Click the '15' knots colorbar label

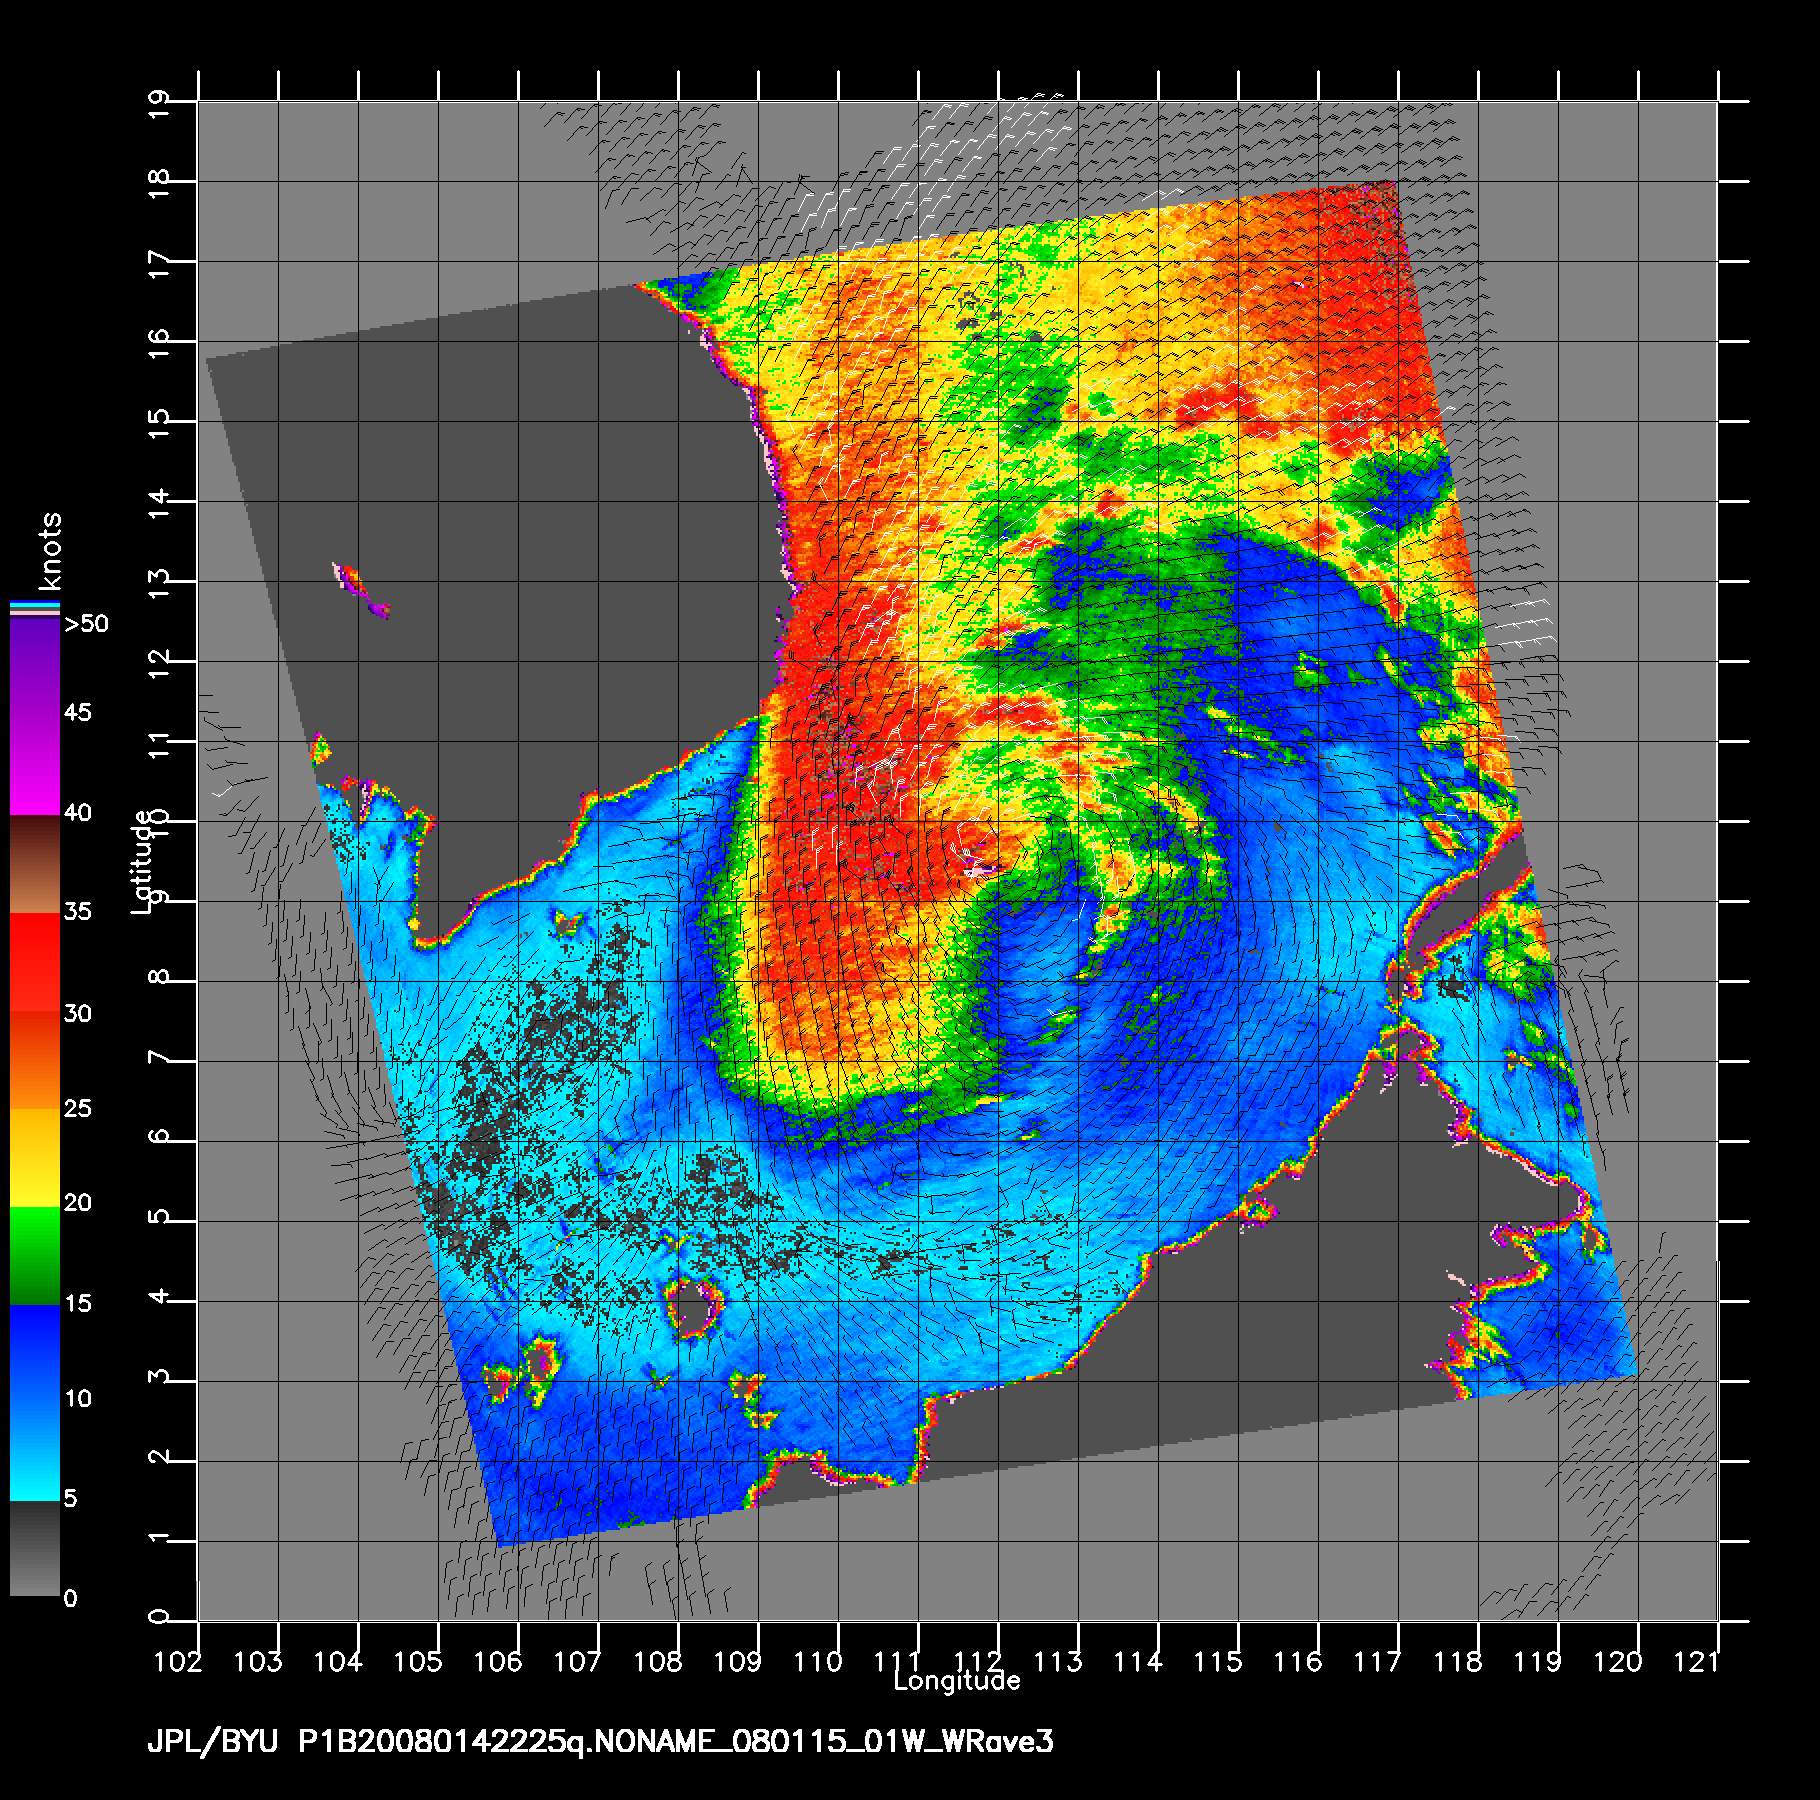point(77,1304)
